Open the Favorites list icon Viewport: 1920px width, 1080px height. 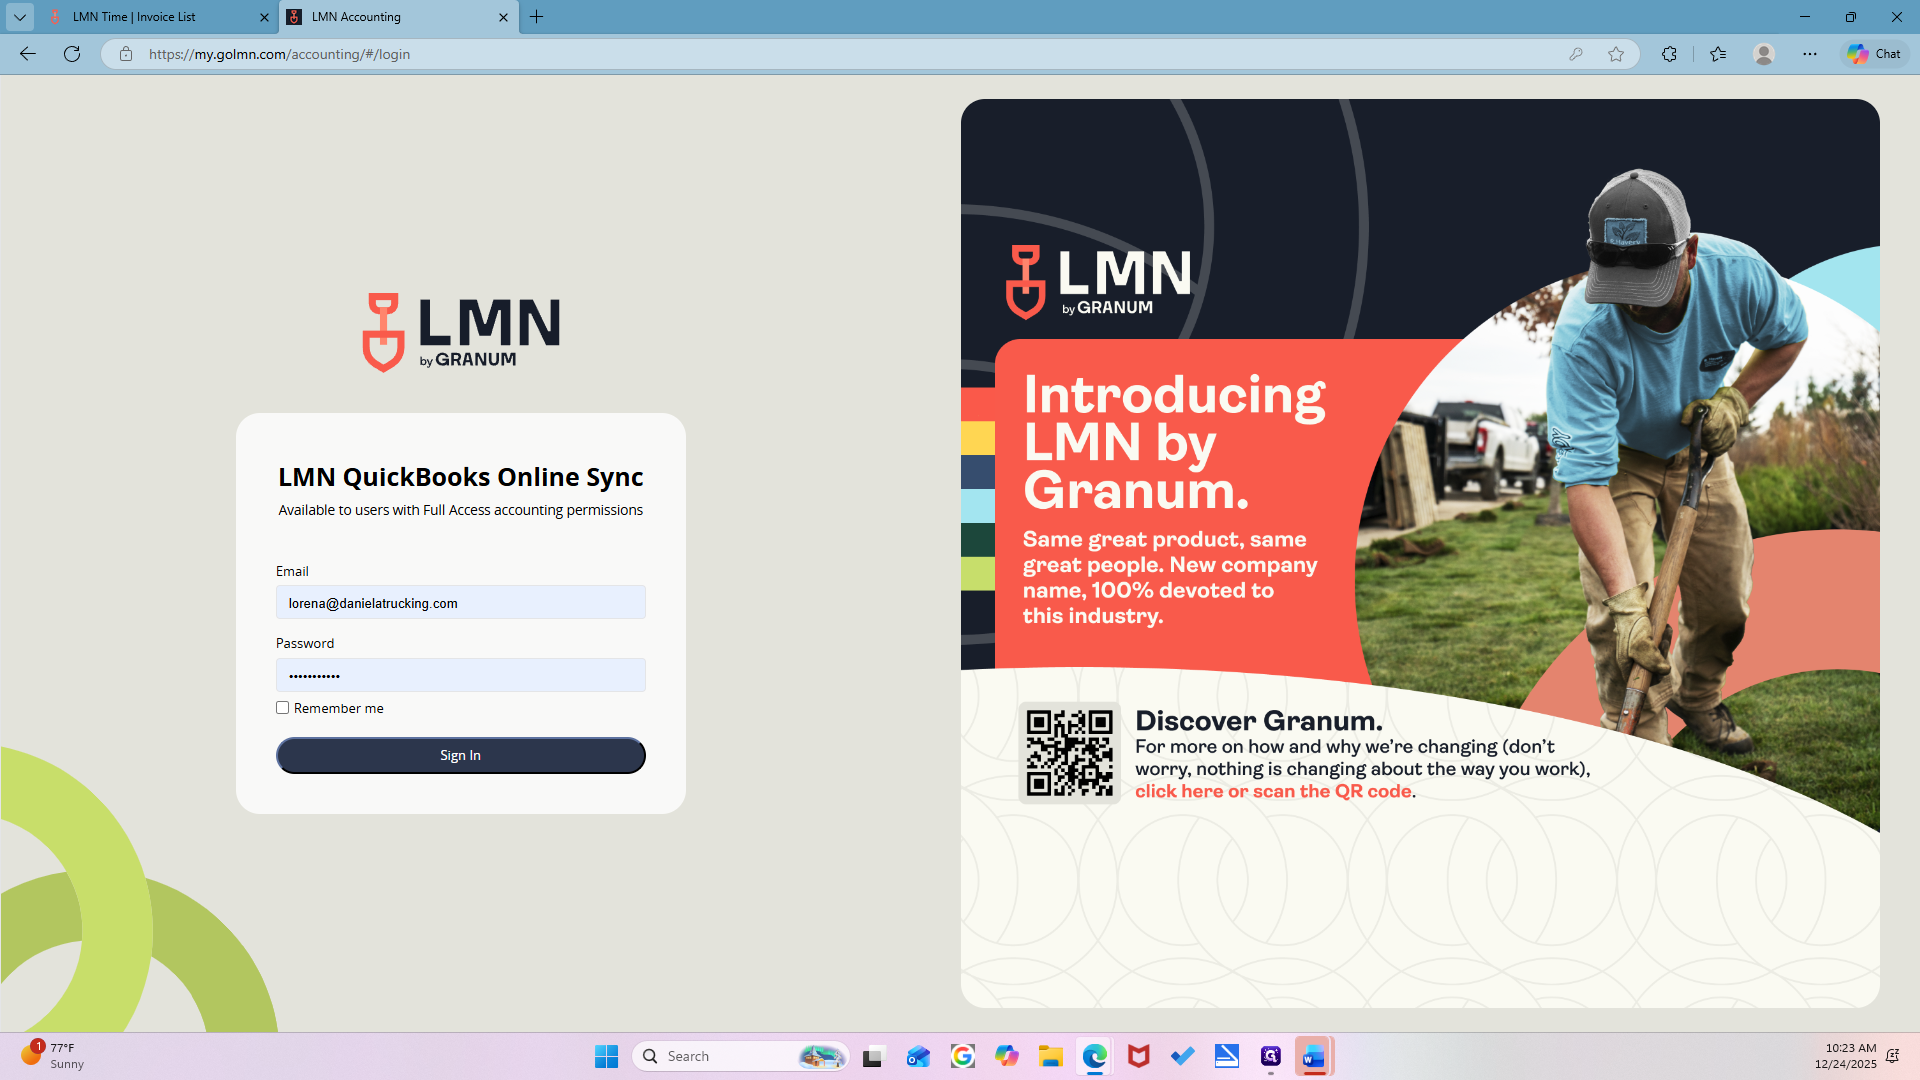1718,54
